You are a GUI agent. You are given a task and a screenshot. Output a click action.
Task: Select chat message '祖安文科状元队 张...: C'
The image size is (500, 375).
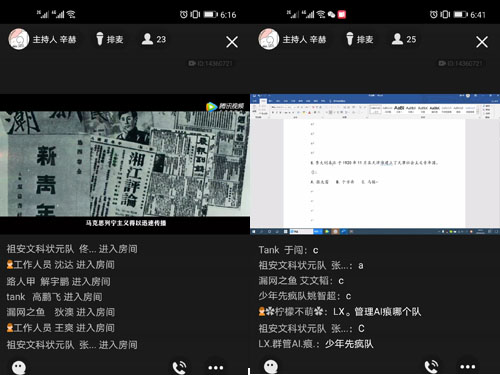(x=311, y=328)
